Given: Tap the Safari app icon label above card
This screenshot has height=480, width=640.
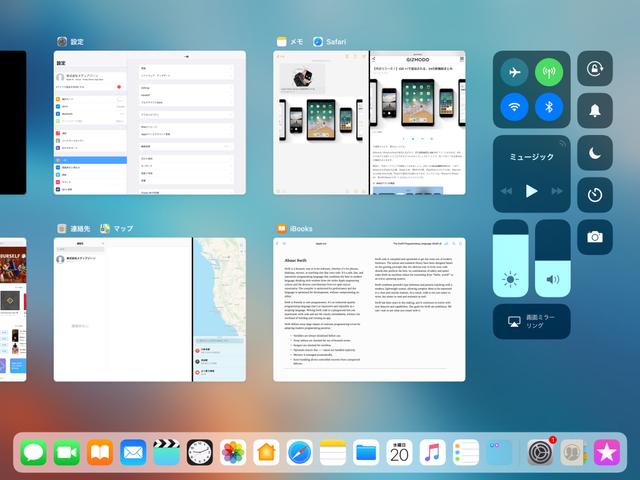Looking at the screenshot, I should click(329, 42).
